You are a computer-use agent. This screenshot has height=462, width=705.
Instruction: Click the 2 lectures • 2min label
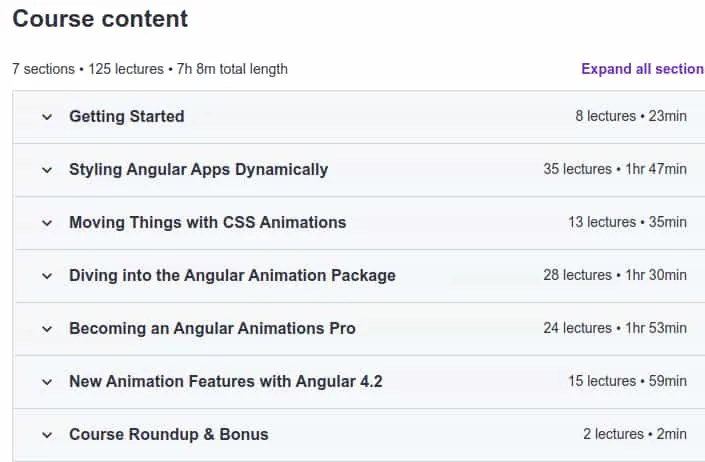[x=635, y=434]
